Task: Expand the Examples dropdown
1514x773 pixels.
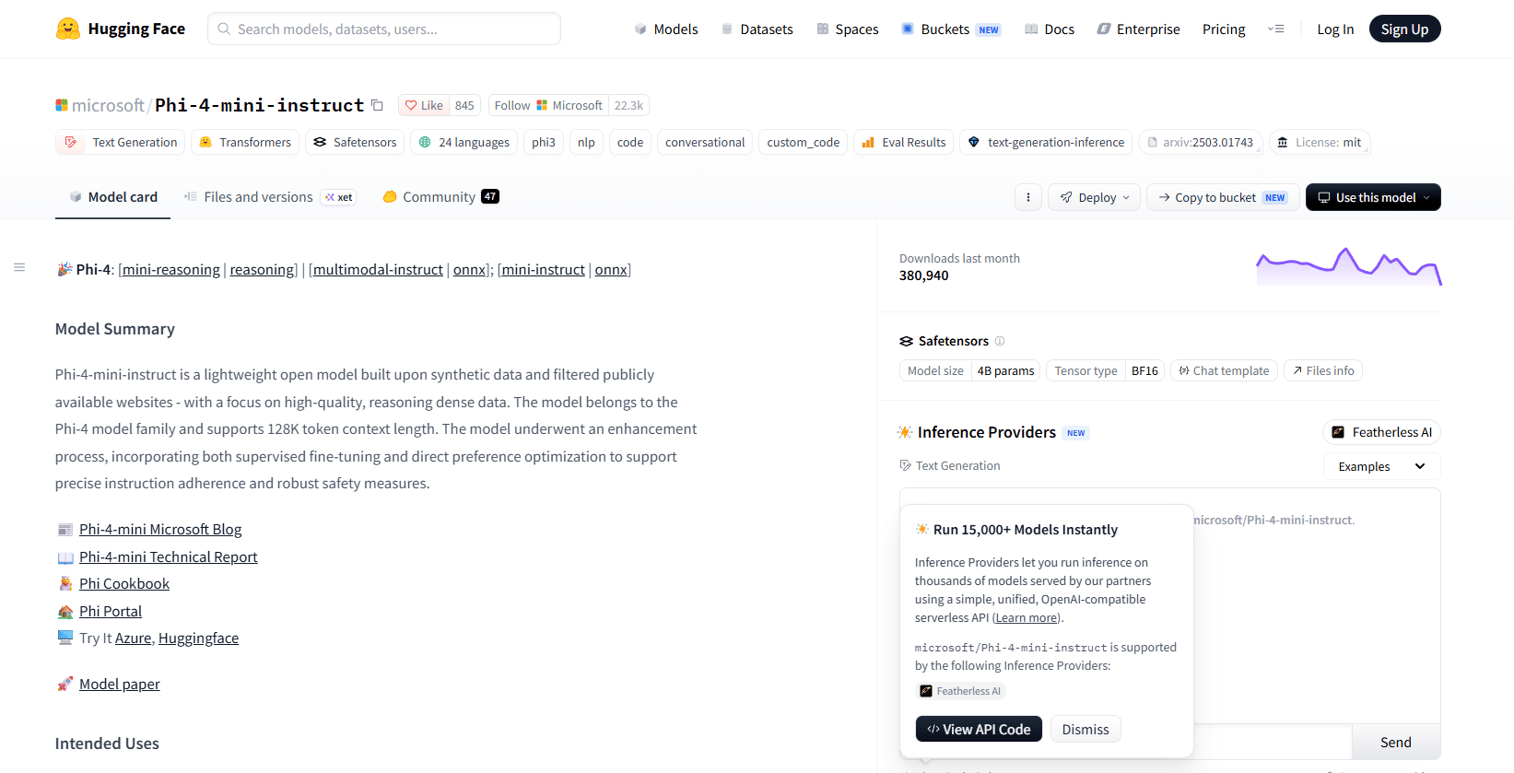Action: (x=1381, y=466)
